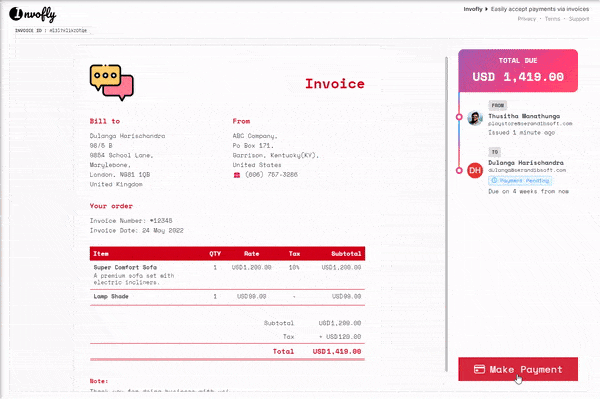600x399 pixels.
Task: Click the invoice vertical scrollbar
Action: tap(446, 214)
